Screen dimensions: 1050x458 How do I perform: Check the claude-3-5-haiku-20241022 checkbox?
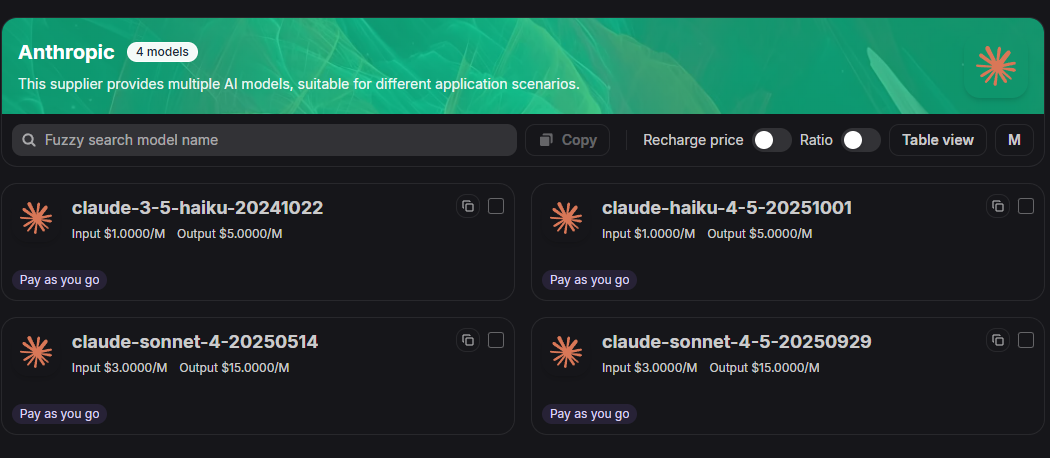(496, 206)
